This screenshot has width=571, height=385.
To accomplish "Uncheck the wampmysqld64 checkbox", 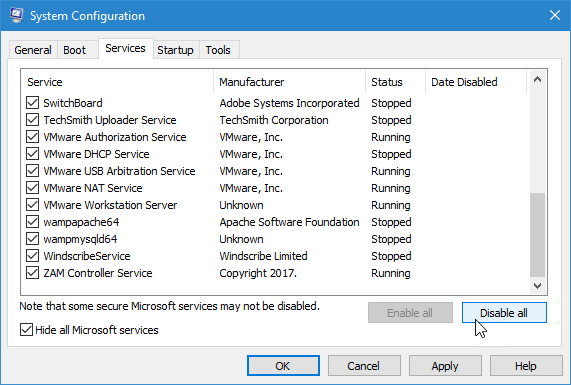I will point(32,239).
